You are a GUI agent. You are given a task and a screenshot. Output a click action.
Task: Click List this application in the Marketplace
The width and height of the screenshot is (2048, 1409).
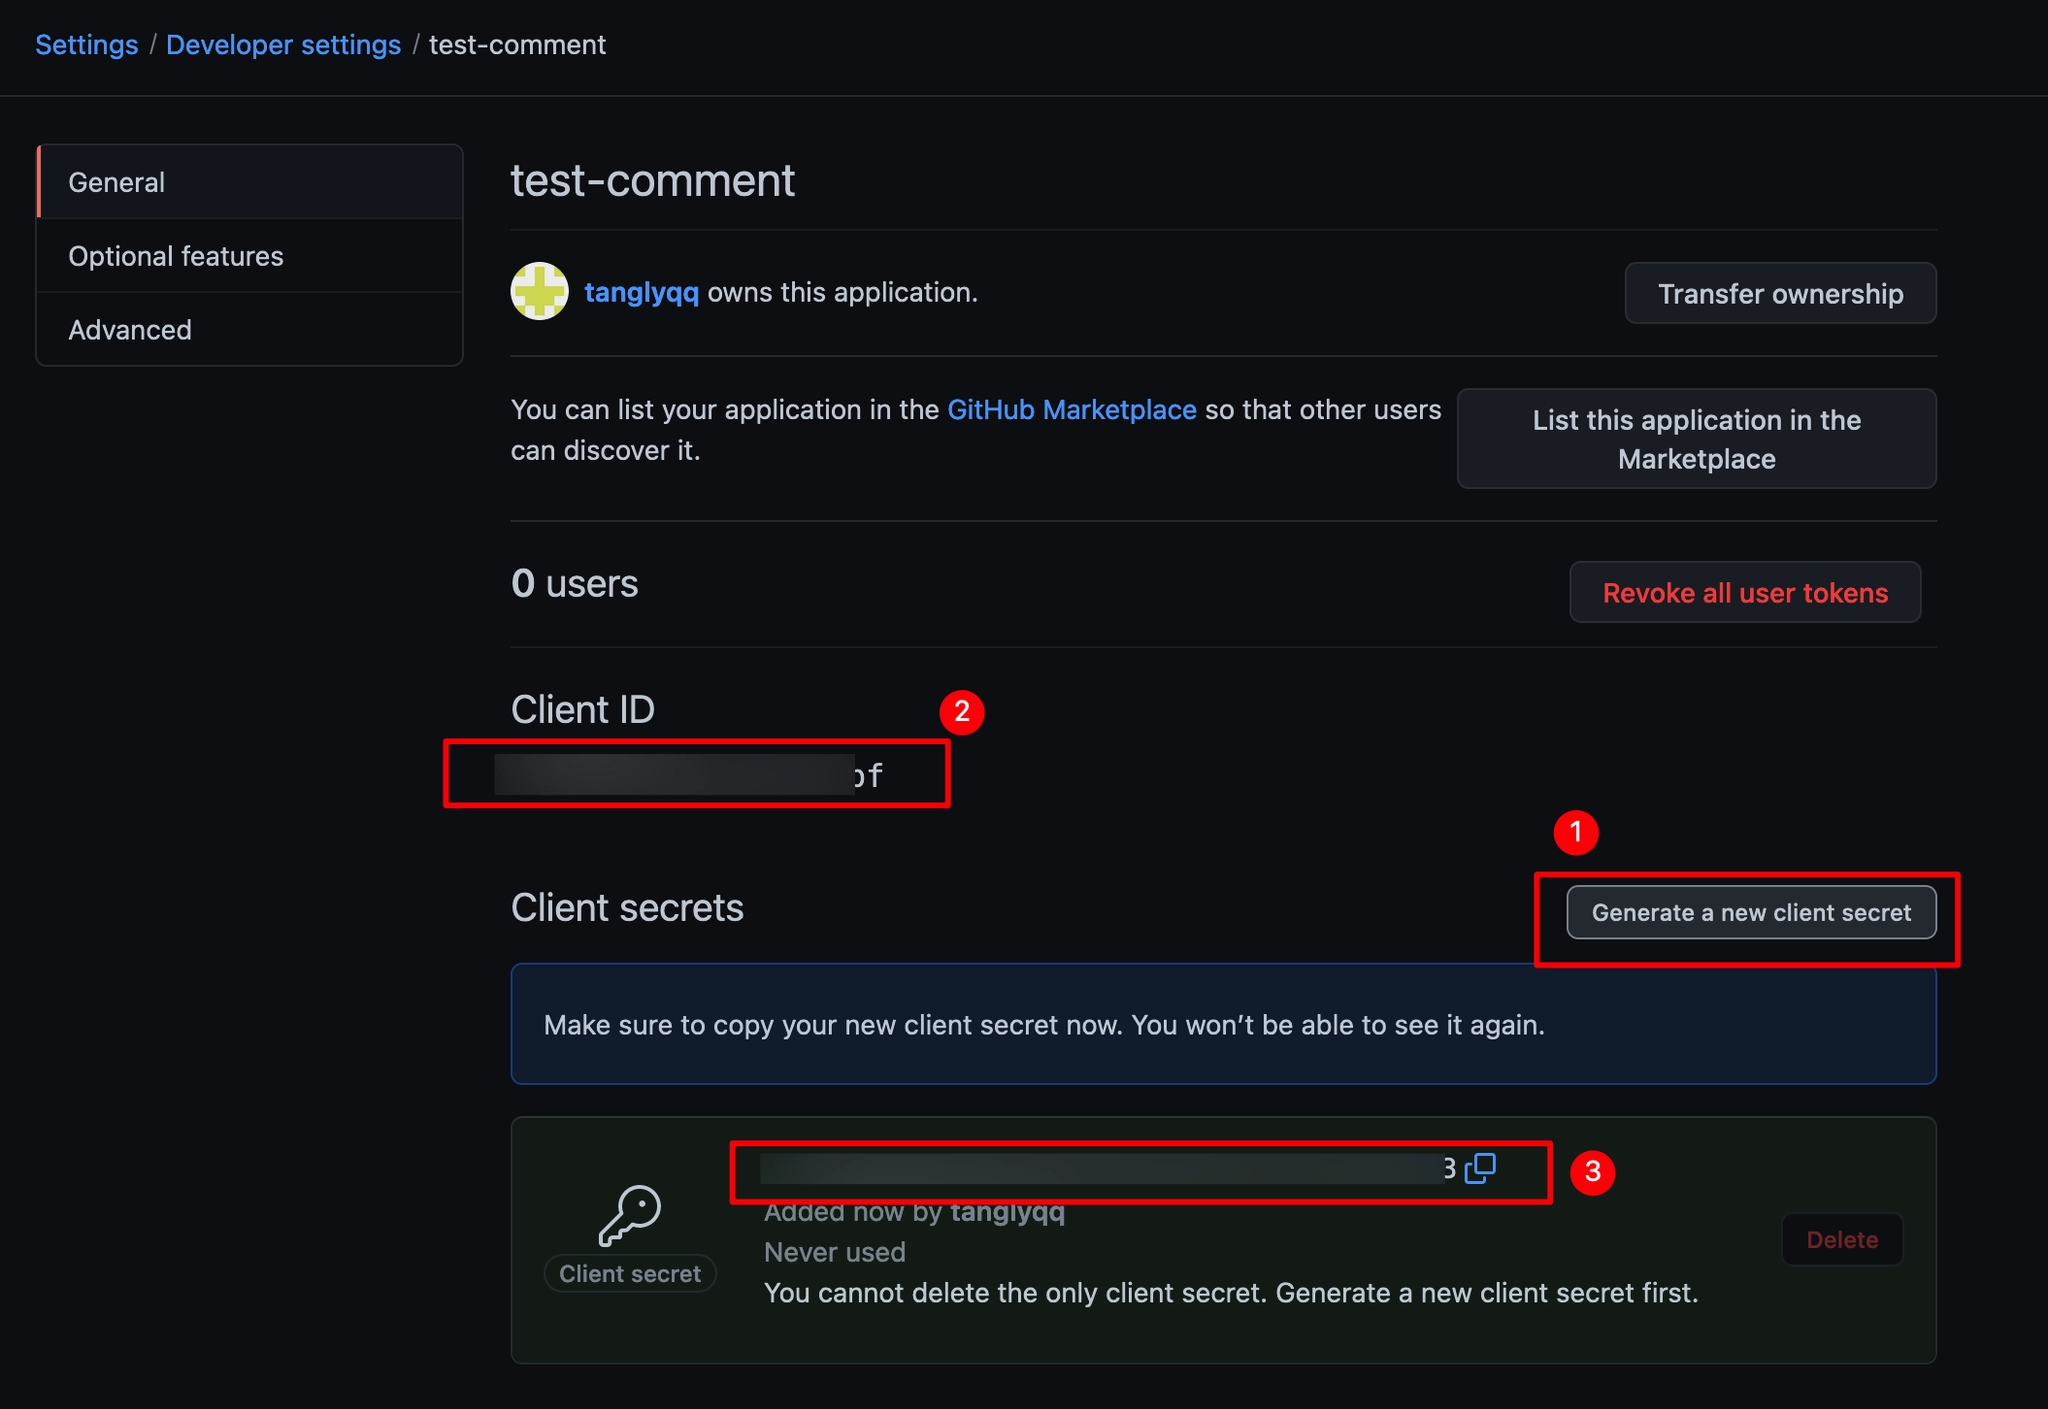click(x=1696, y=439)
